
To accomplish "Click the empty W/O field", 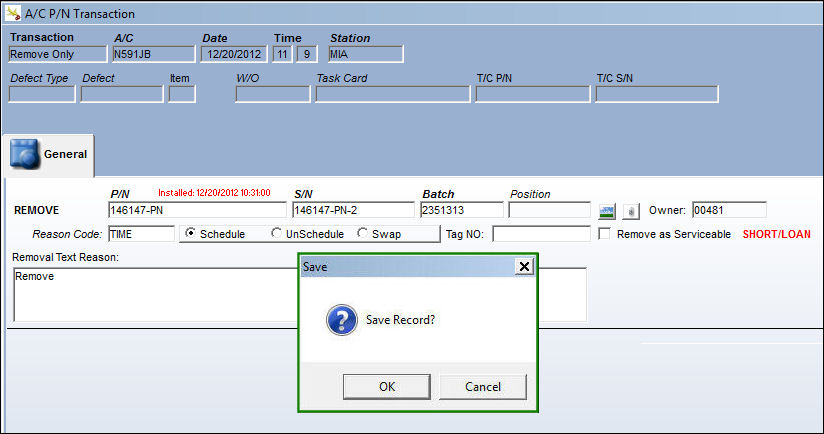I will point(273,94).
